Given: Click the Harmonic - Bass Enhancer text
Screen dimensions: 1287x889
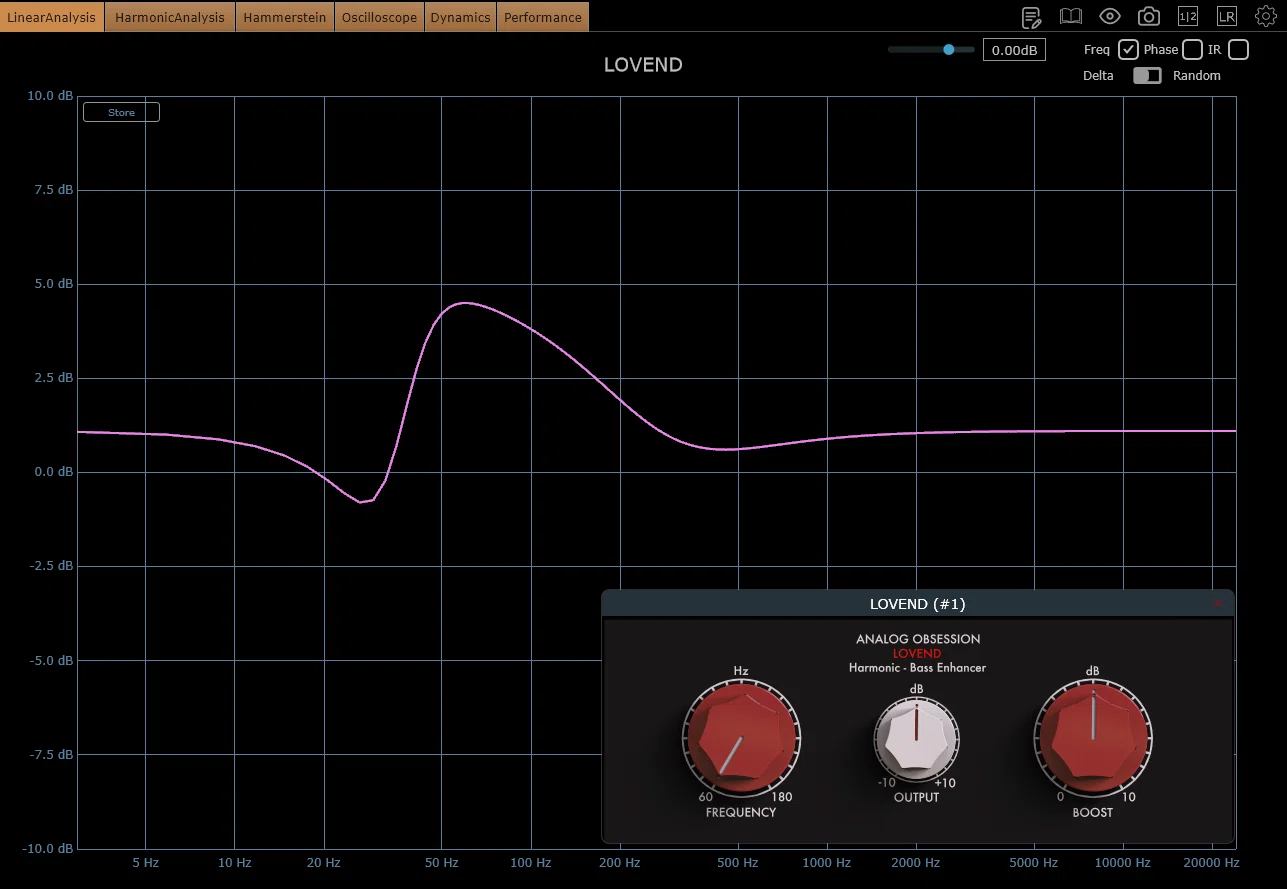Looking at the screenshot, I should [917, 667].
